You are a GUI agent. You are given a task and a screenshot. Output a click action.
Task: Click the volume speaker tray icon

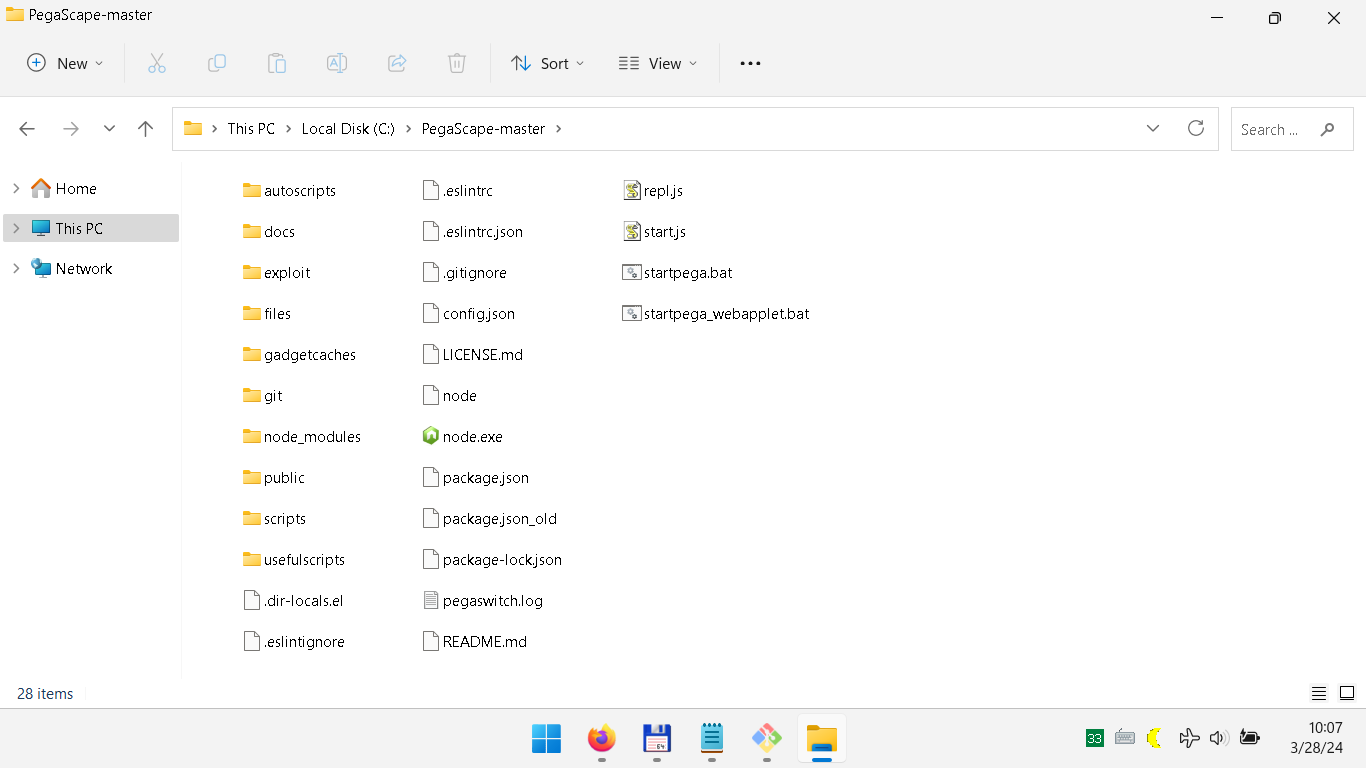click(1218, 738)
